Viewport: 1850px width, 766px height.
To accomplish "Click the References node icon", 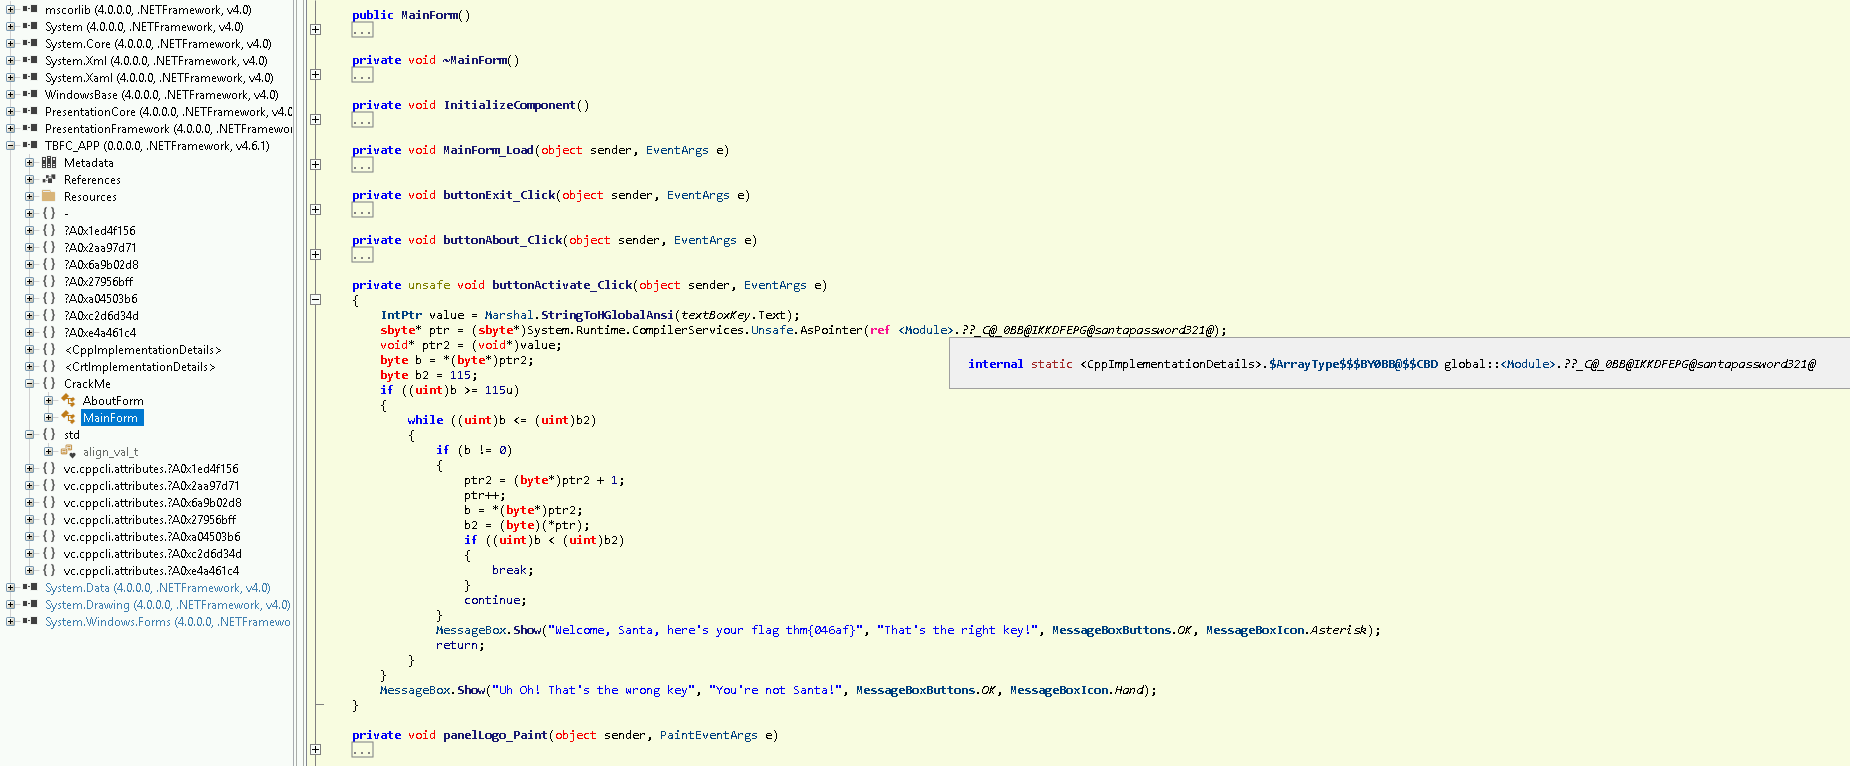I will (49, 180).
